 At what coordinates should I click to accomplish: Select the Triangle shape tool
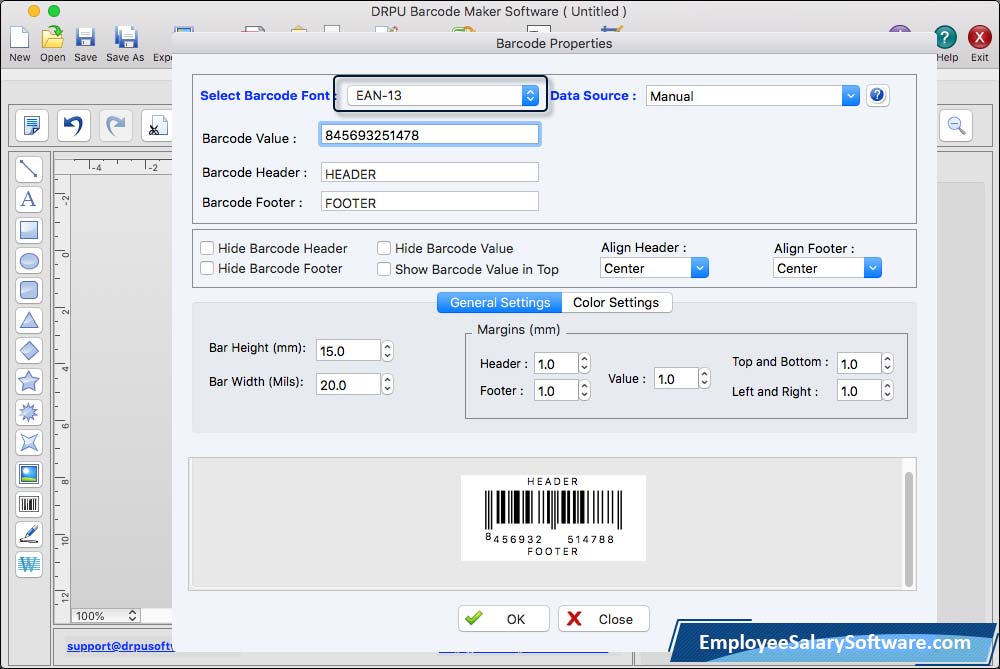pos(29,320)
